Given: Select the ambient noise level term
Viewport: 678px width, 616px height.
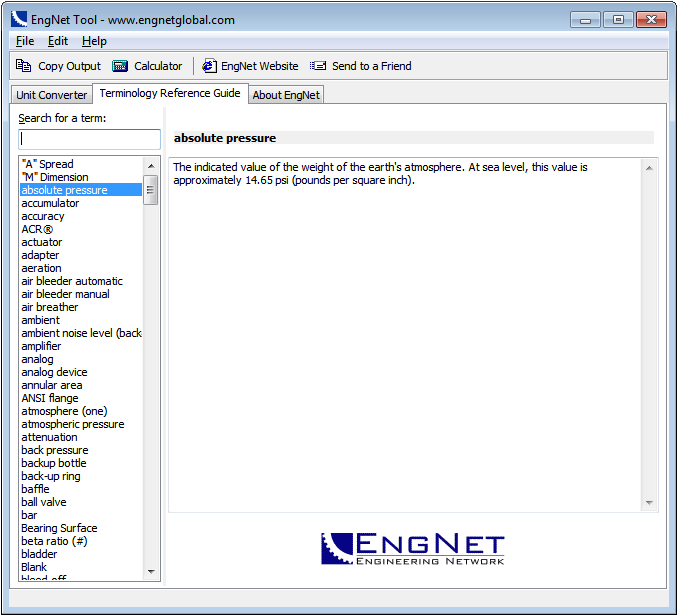Looking at the screenshot, I should tap(81, 333).
